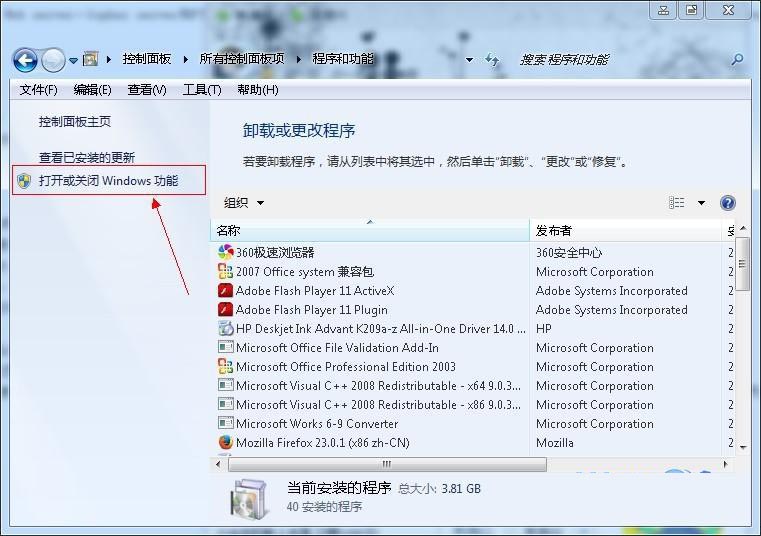Click the Mozilla publisher cell
761x536 pixels.
555,443
